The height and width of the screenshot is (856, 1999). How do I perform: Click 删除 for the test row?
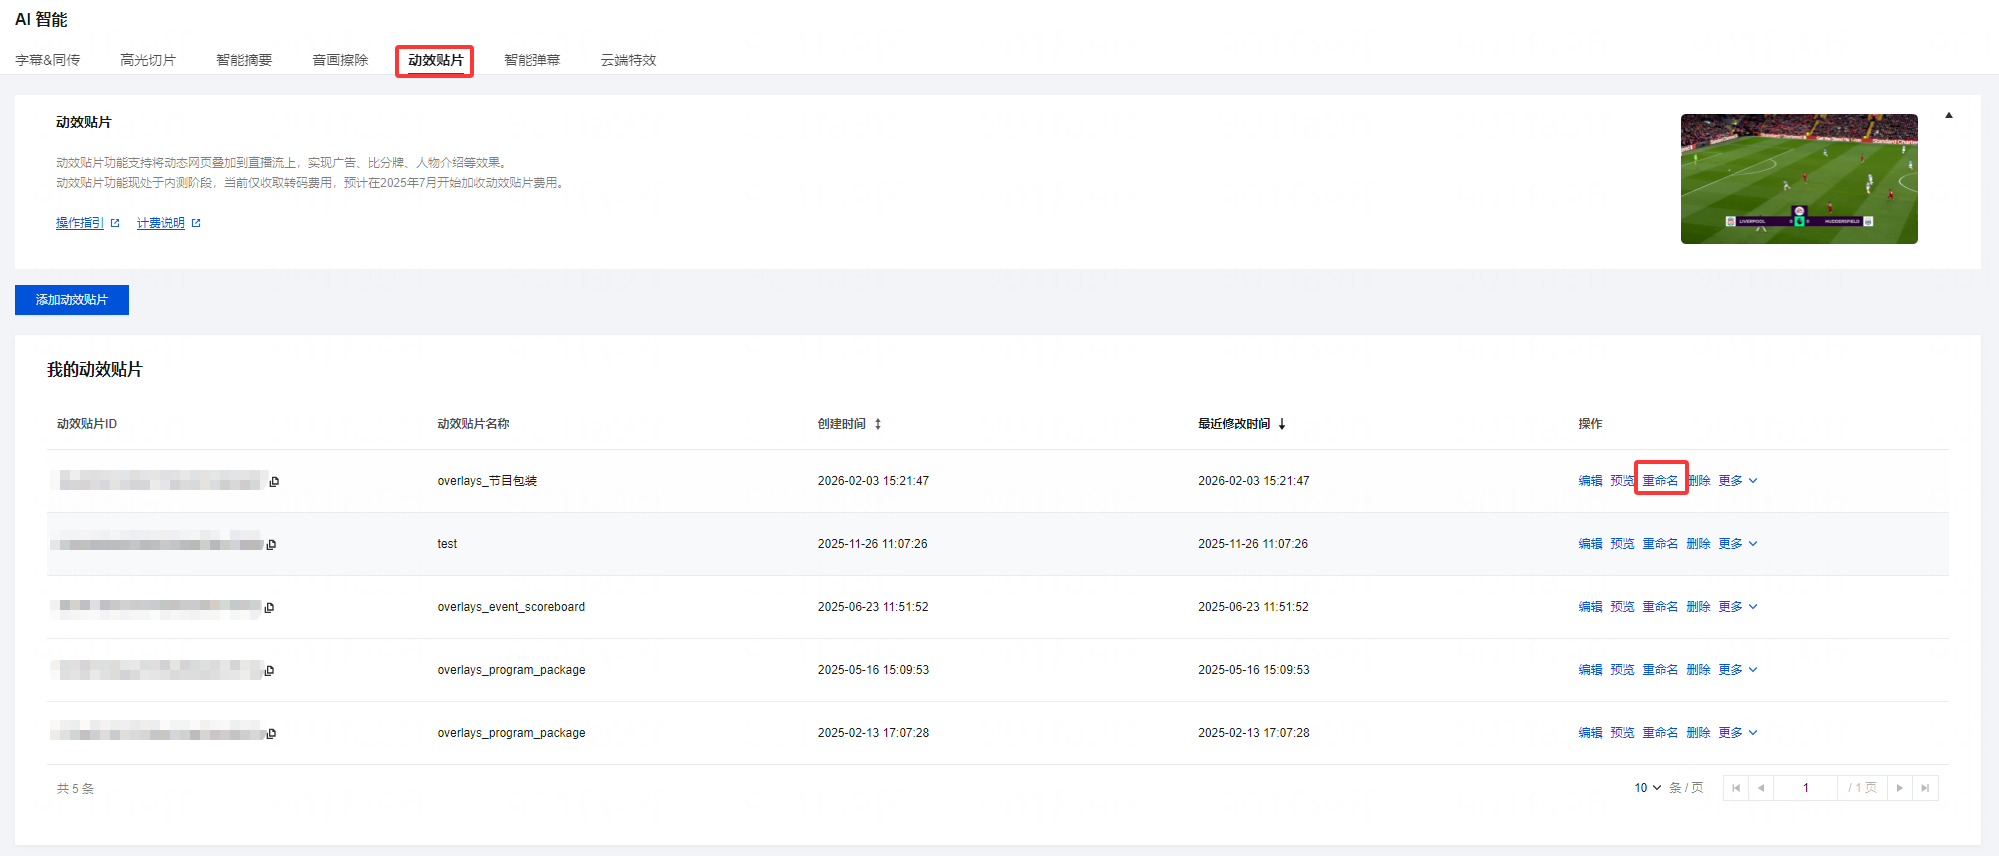[1698, 544]
